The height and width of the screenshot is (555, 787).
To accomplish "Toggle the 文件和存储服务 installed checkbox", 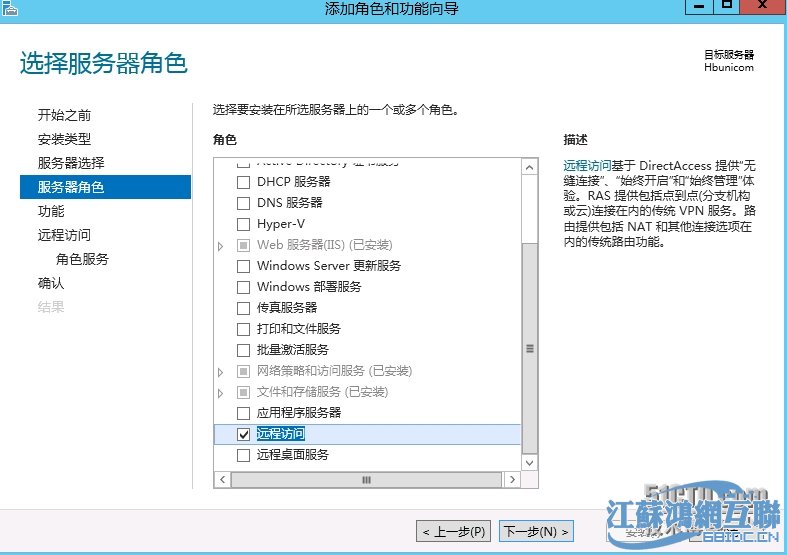I will [243, 392].
